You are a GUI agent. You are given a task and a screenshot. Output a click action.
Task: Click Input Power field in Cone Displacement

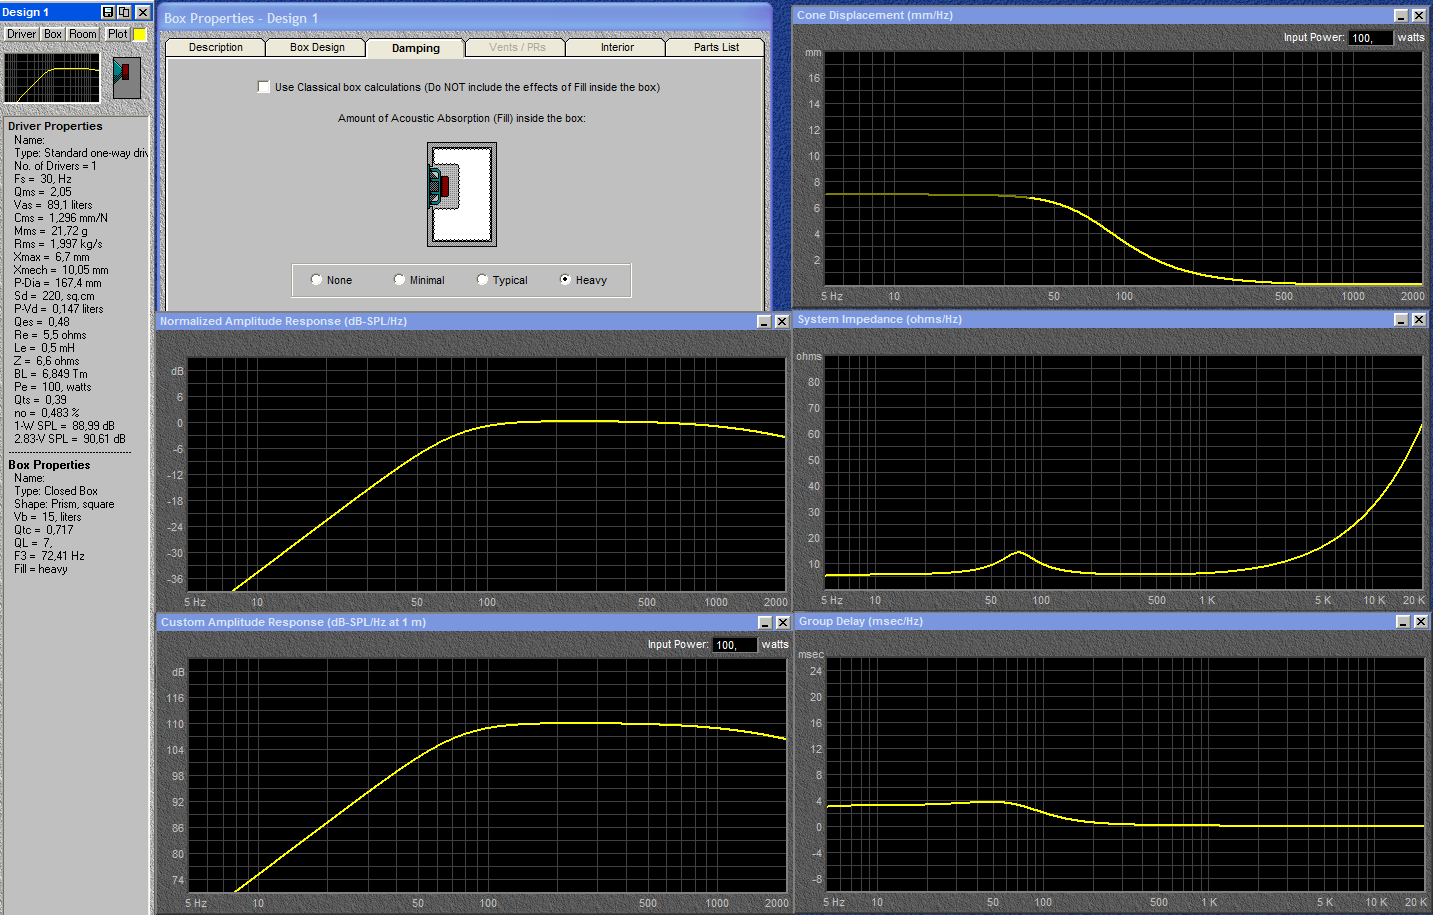click(x=1369, y=38)
